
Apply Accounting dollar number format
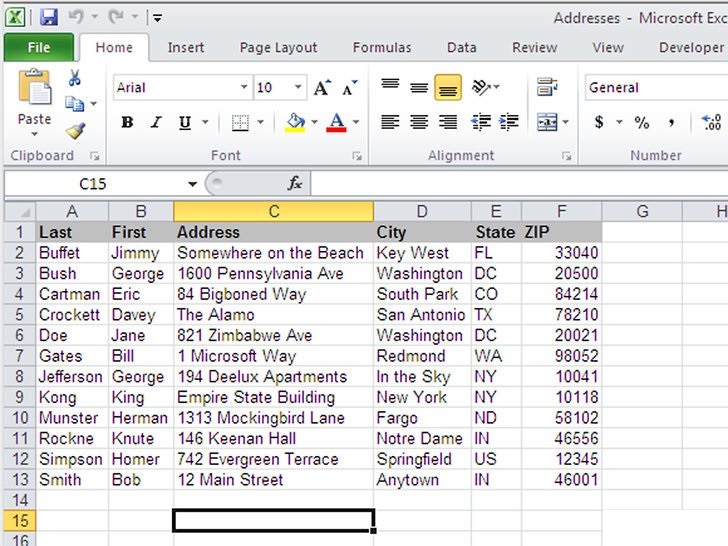(599, 123)
